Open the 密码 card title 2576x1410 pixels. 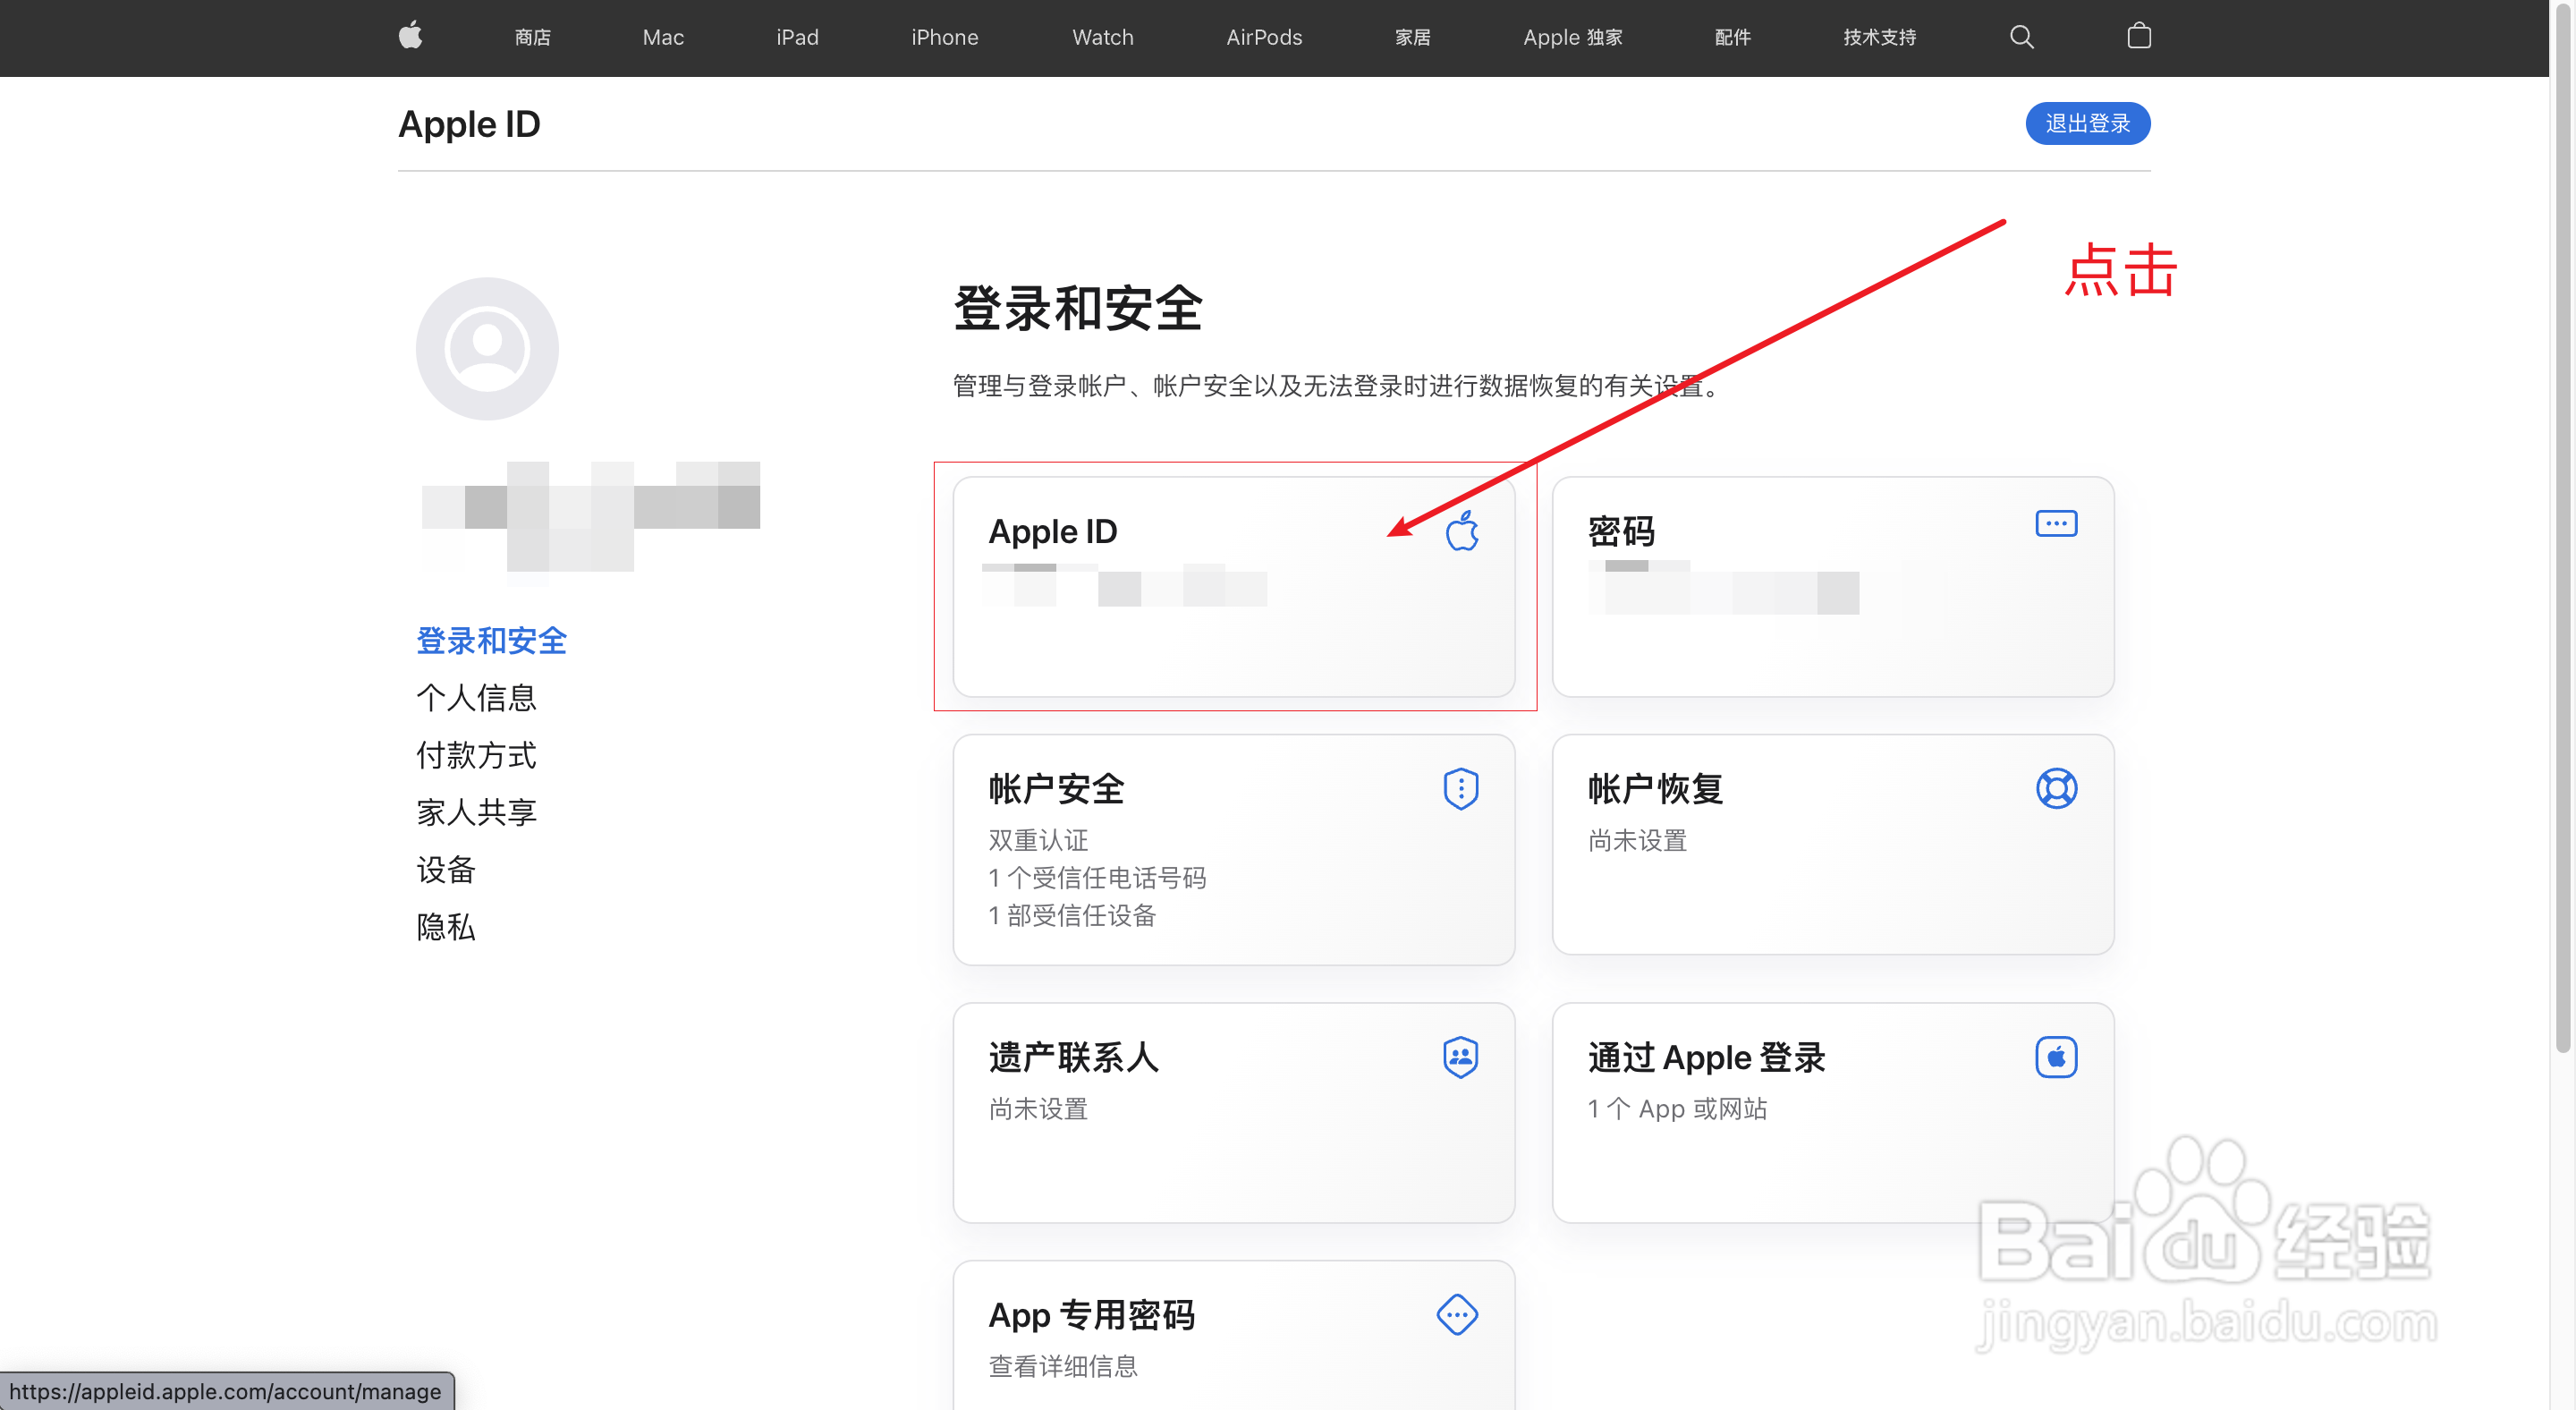tap(1621, 531)
